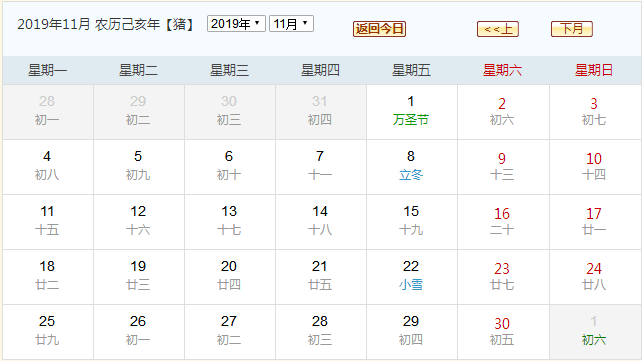Image resolution: width=642 pixels, height=361 pixels.
Task: Select November 1 万圣节 cell
Action: [411, 112]
